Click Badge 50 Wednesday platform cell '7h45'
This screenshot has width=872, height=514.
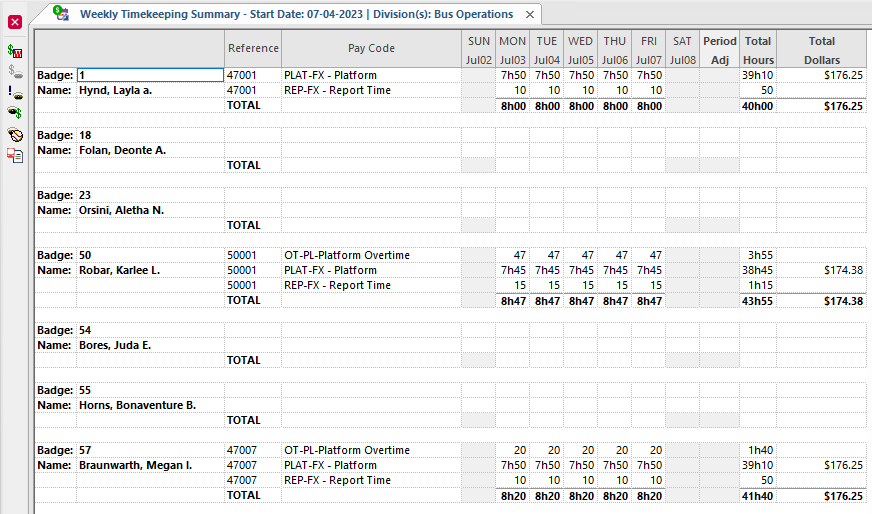click(581, 270)
